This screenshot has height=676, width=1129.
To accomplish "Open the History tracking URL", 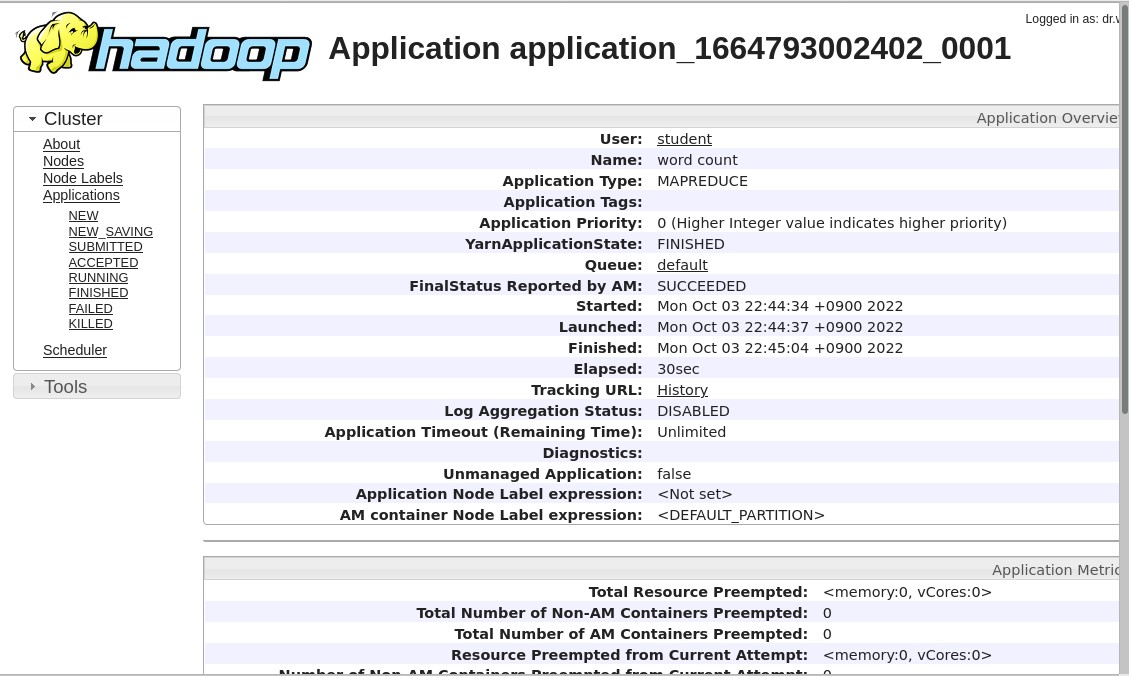I will click(x=683, y=390).
